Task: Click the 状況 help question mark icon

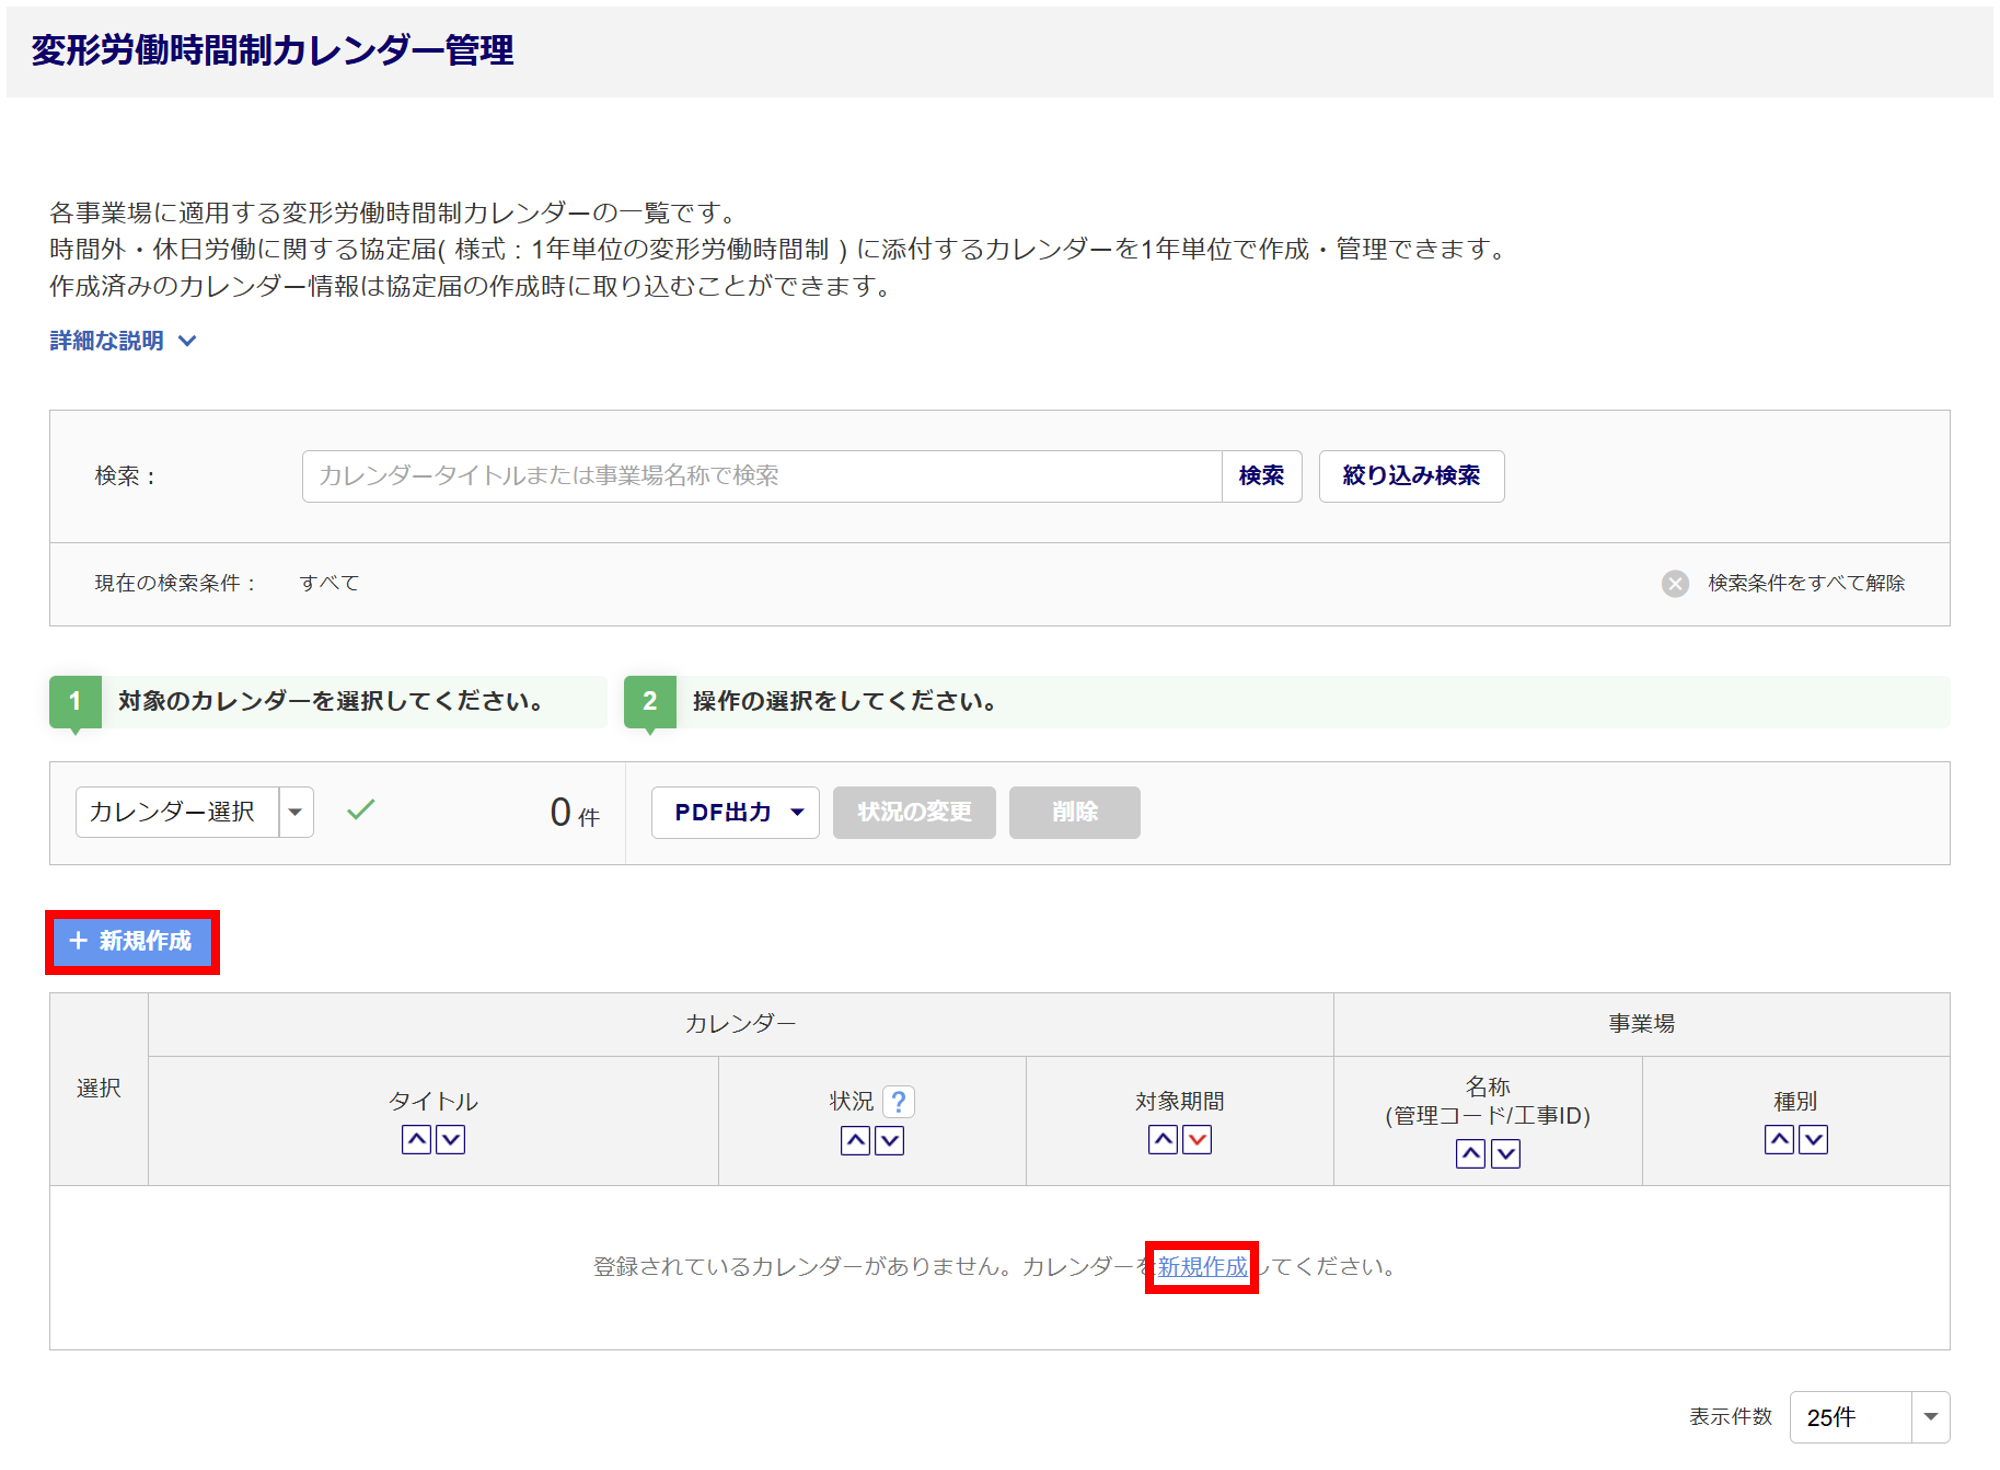Action: coord(899,1102)
